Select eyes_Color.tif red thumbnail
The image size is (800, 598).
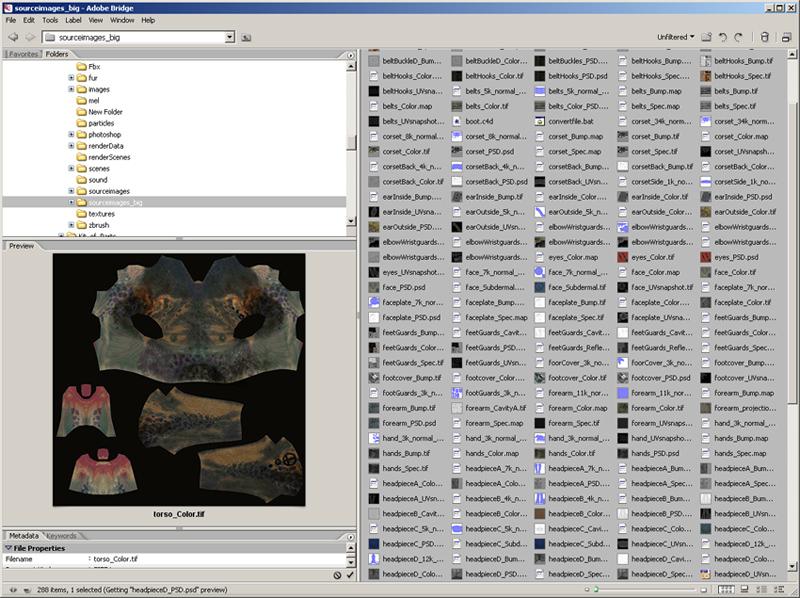point(622,257)
